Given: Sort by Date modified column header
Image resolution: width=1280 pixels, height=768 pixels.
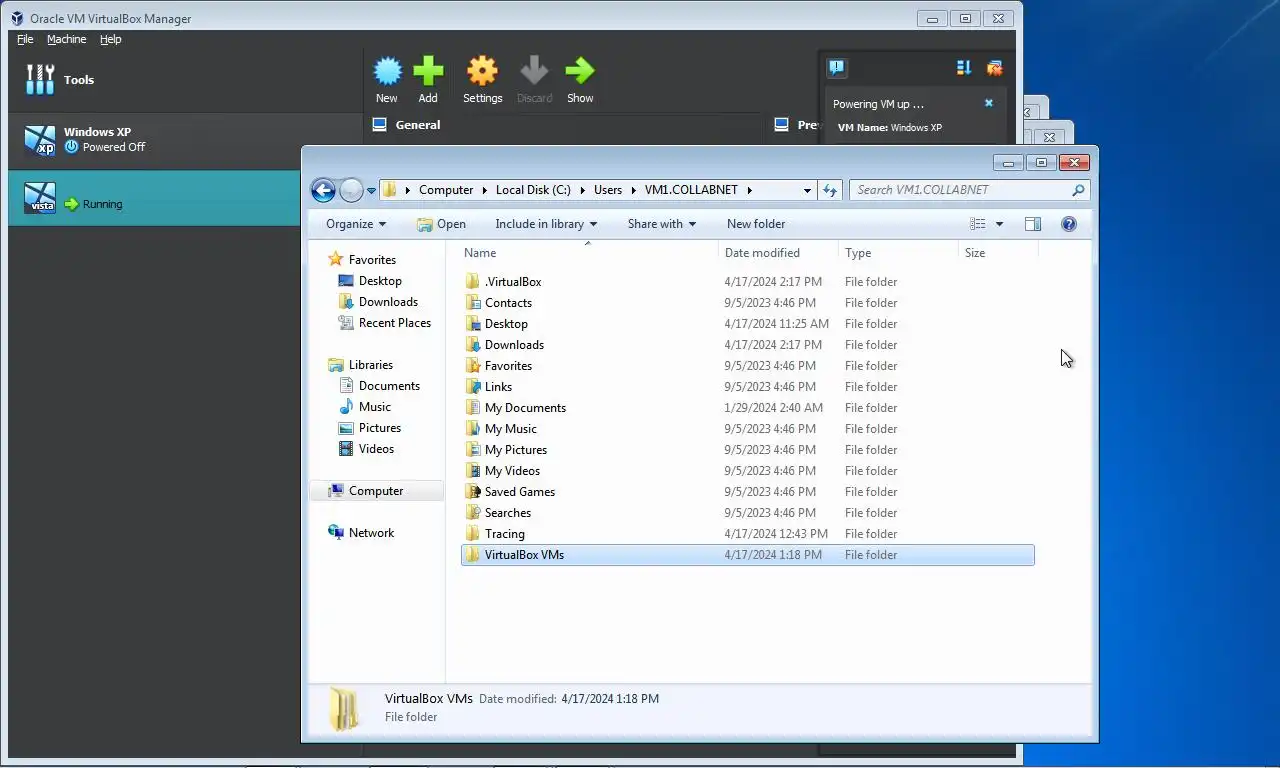Looking at the screenshot, I should point(778,253).
